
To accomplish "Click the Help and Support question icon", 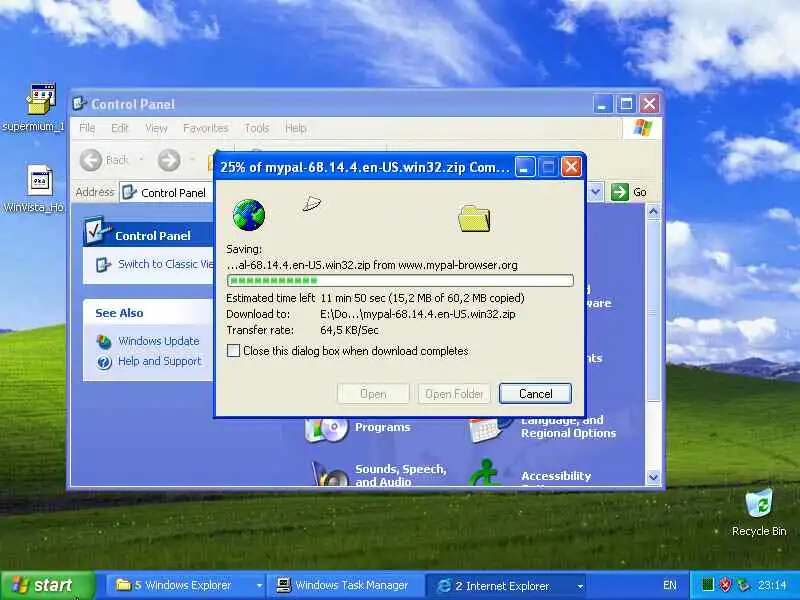I will click(104, 362).
